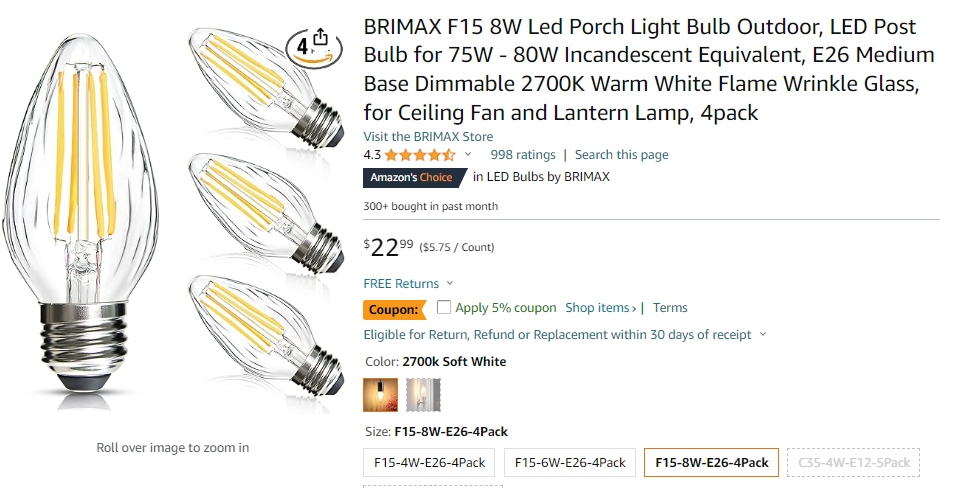Open the coupon Shop items link
The image size is (956, 489).
[x=601, y=308]
